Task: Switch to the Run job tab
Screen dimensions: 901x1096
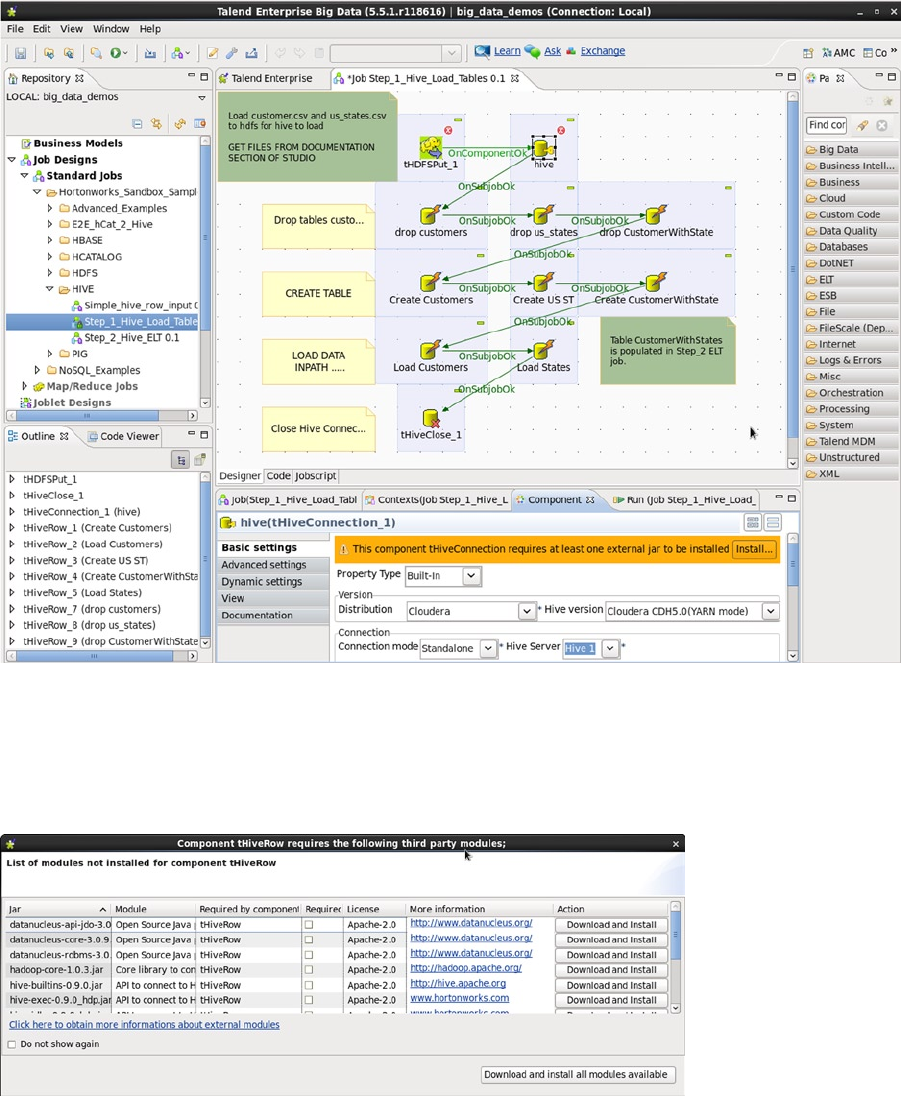Action: point(684,500)
